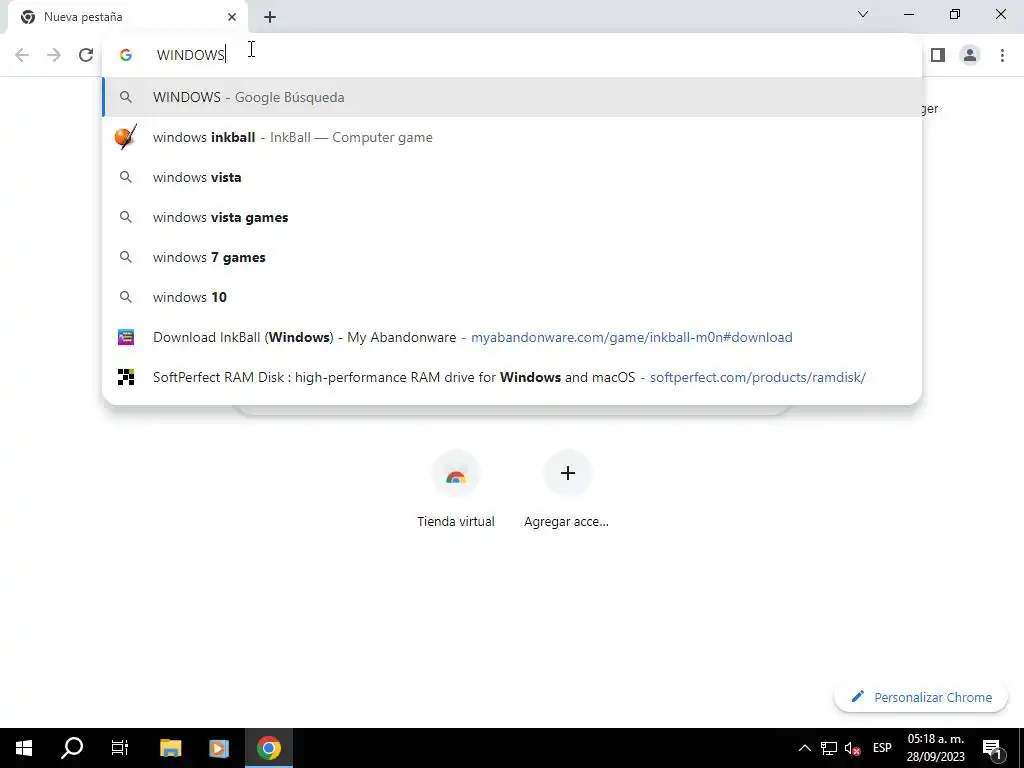Open Task View in the taskbar
This screenshot has height=768, width=1024.
pyautogui.click(x=120, y=748)
